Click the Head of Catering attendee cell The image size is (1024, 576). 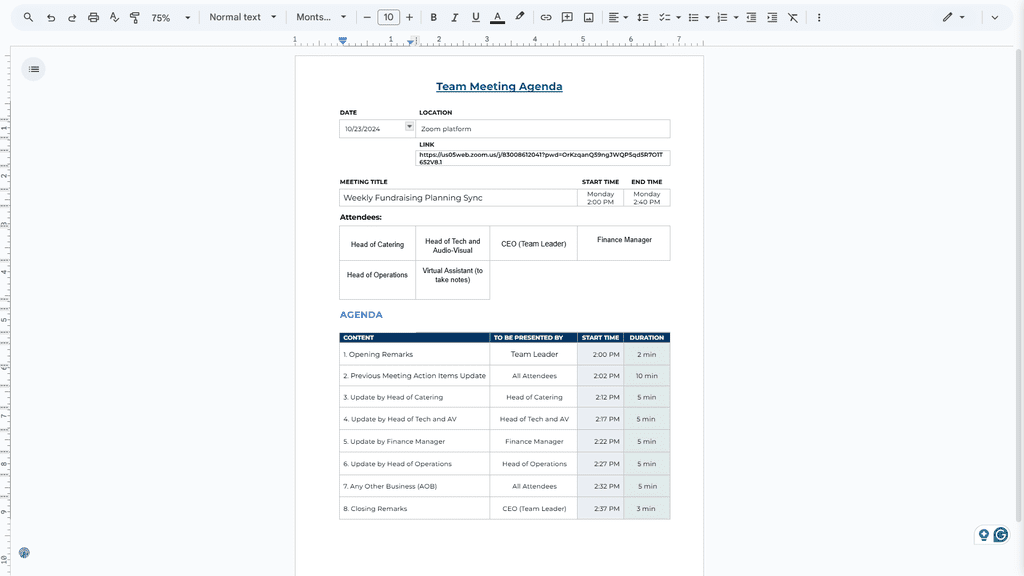377,244
